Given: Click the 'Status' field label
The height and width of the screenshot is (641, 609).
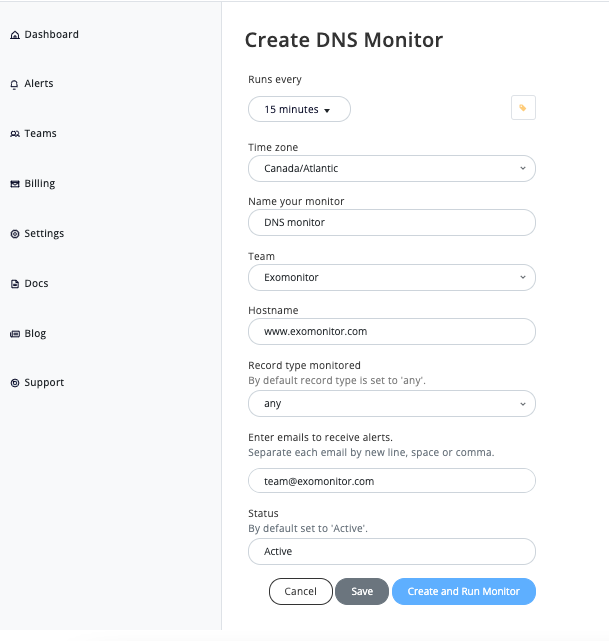Looking at the screenshot, I should 263,513.
